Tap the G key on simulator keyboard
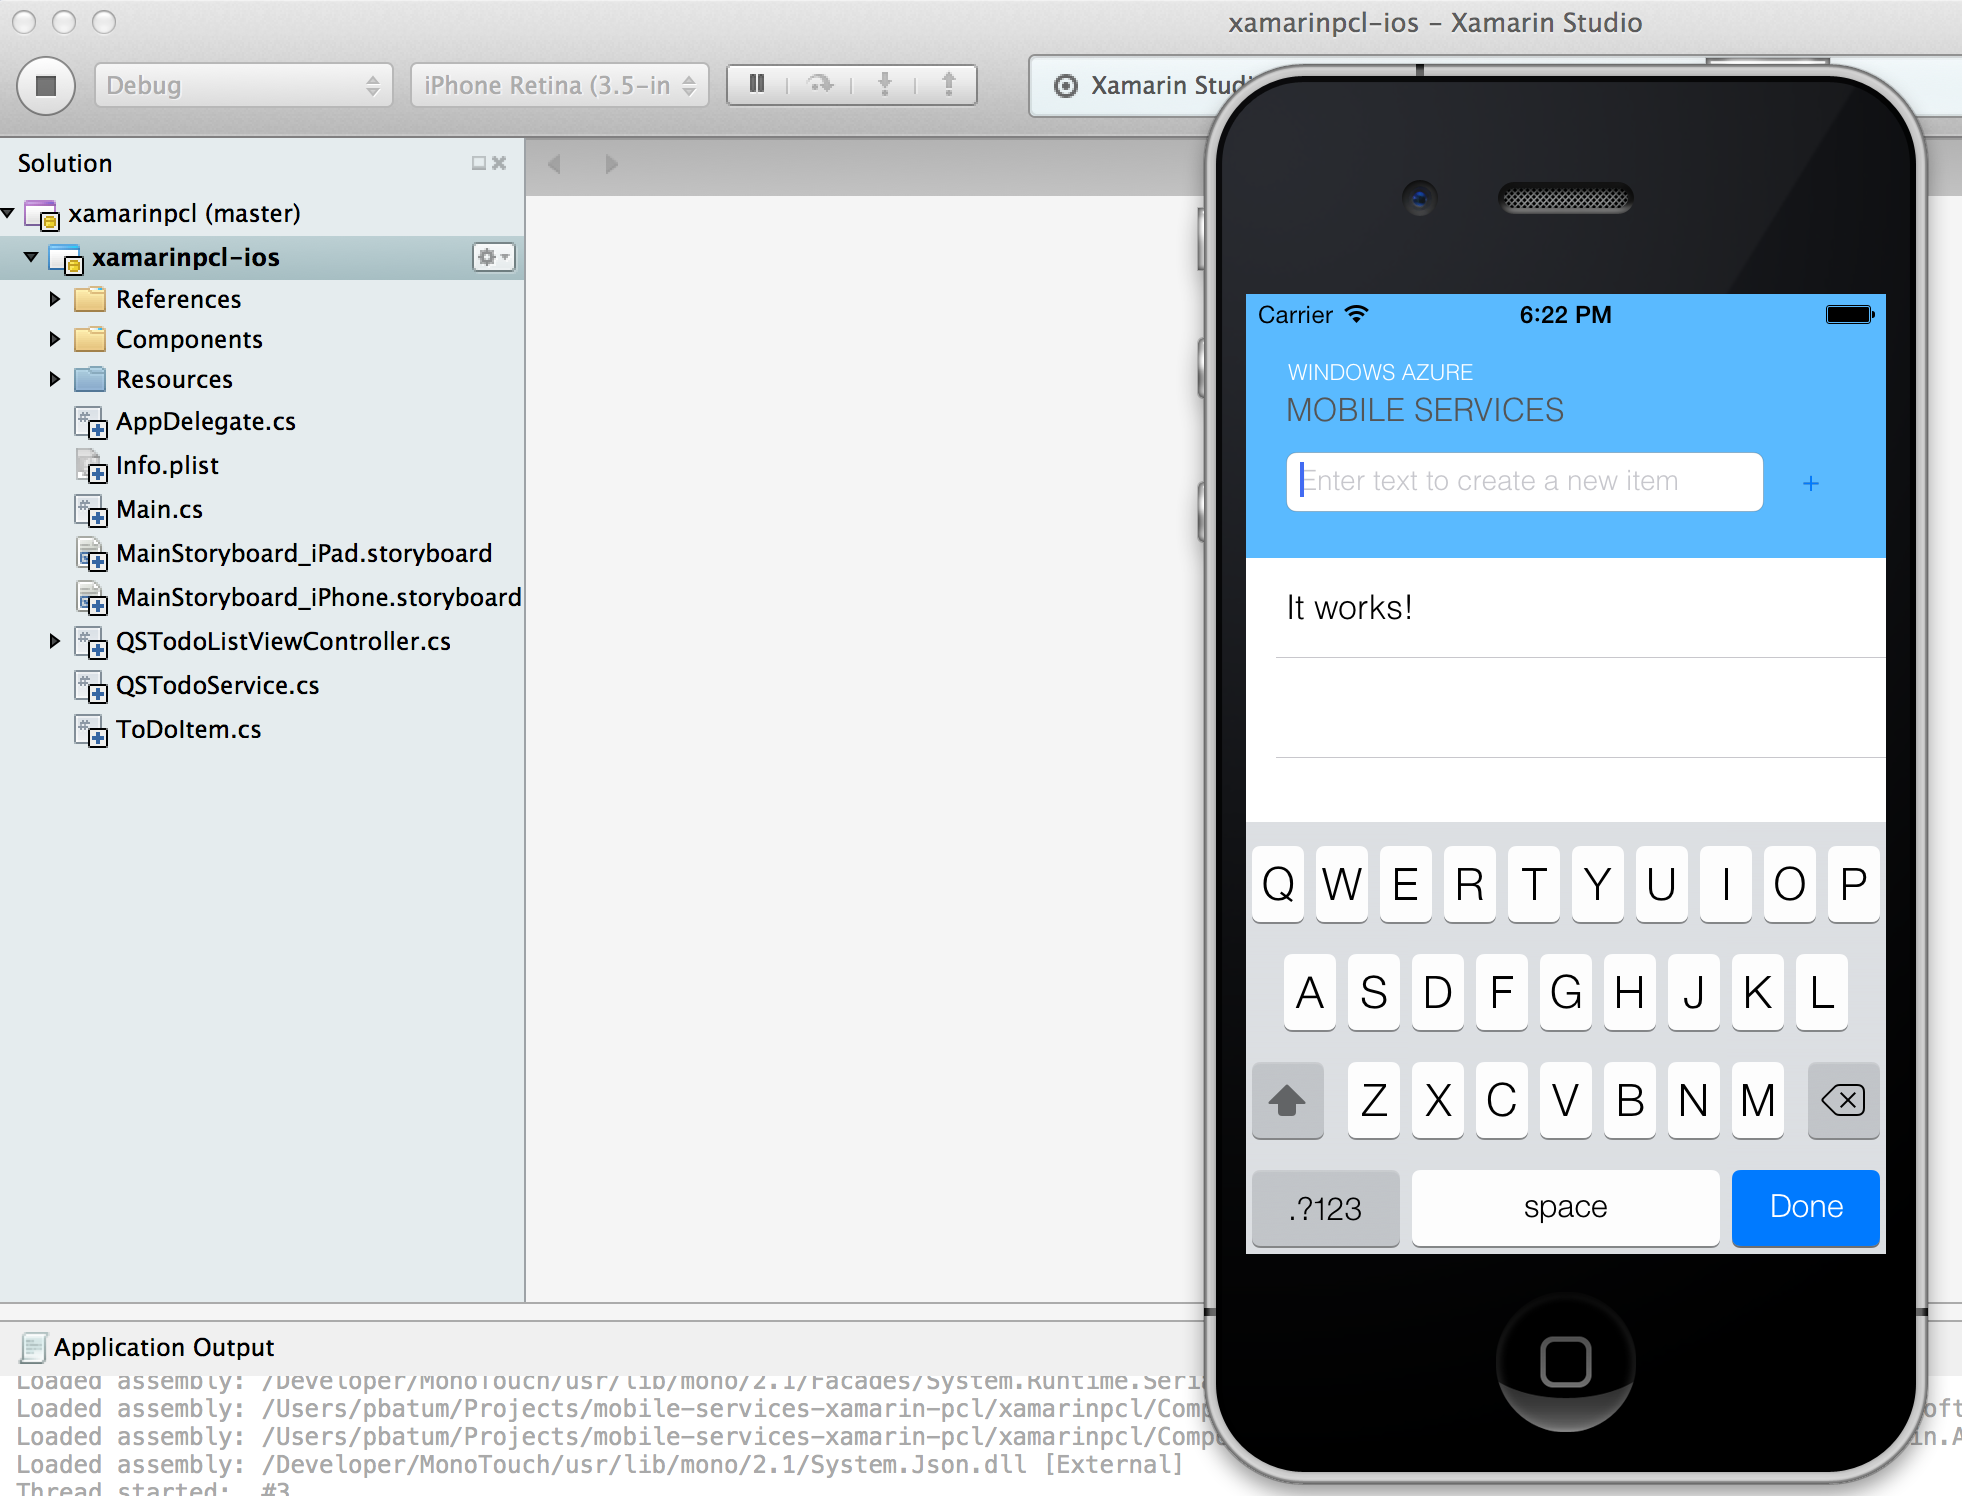 1565,992
